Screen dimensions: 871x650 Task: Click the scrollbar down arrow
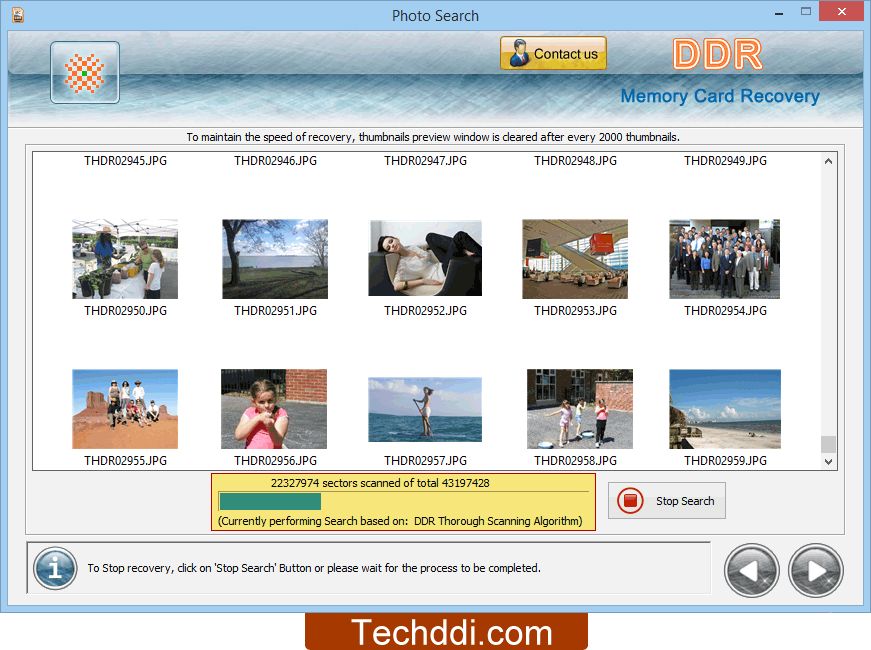[x=828, y=462]
